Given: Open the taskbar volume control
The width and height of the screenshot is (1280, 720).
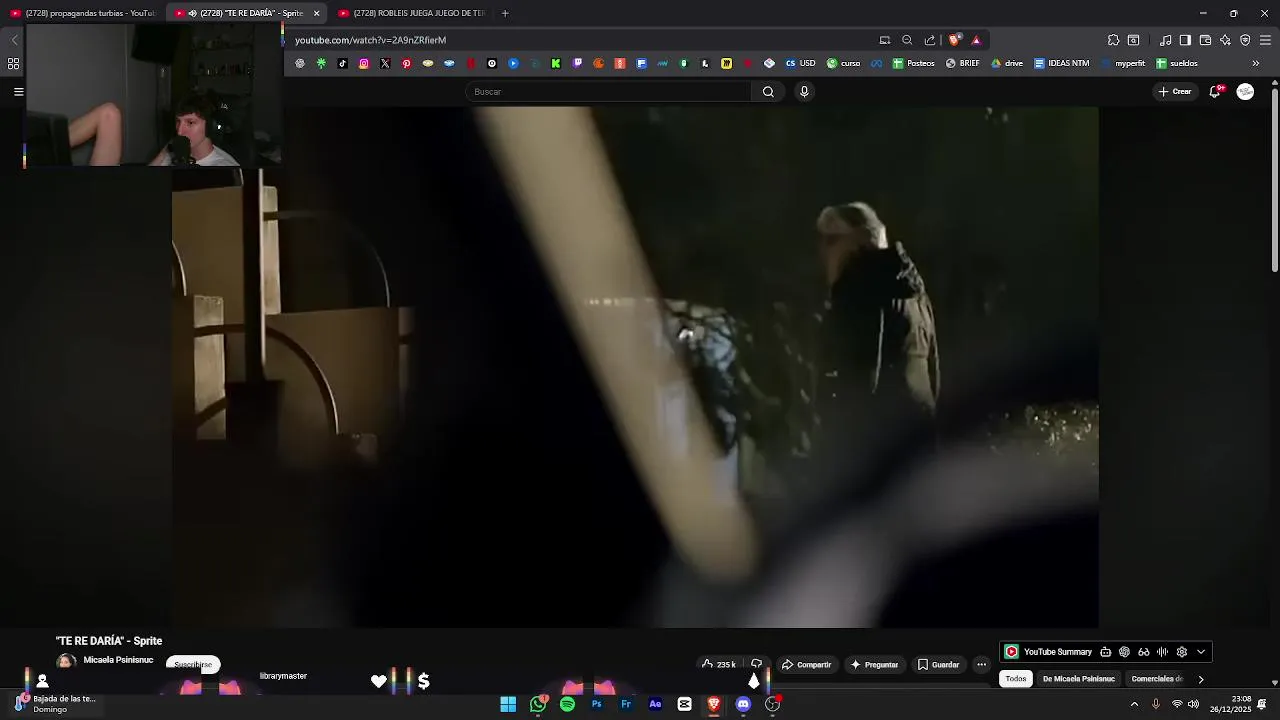Looking at the screenshot, I should click(1193, 704).
